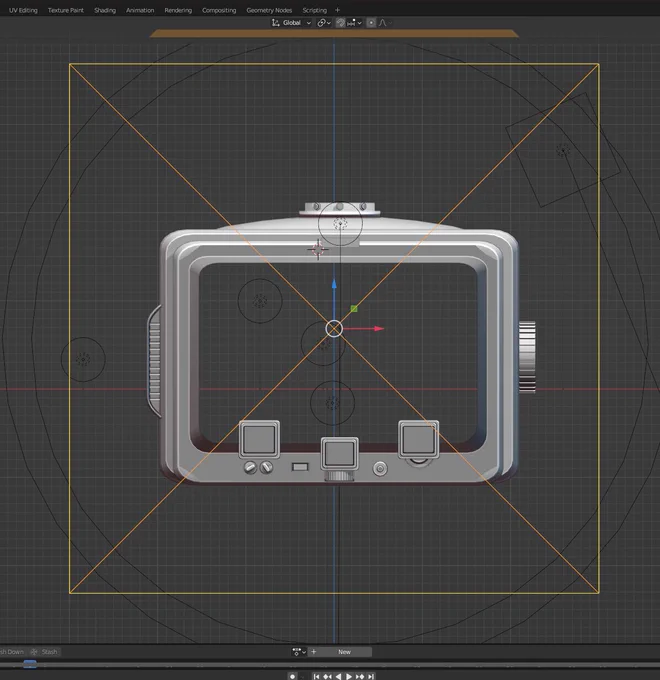Switch to the UV Editing workspace tab
This screenshot has width=660, height=680.
(x=23, y=10)
